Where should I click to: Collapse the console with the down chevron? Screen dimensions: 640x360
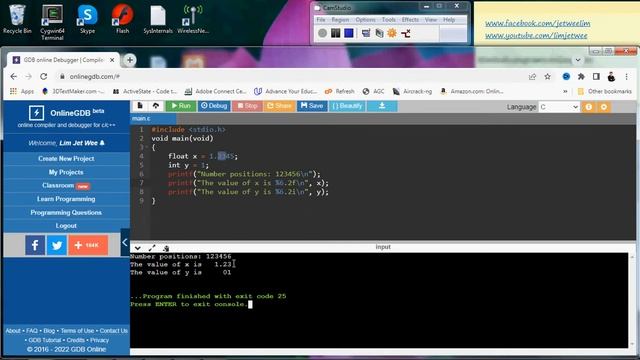(x=138, y=248)
